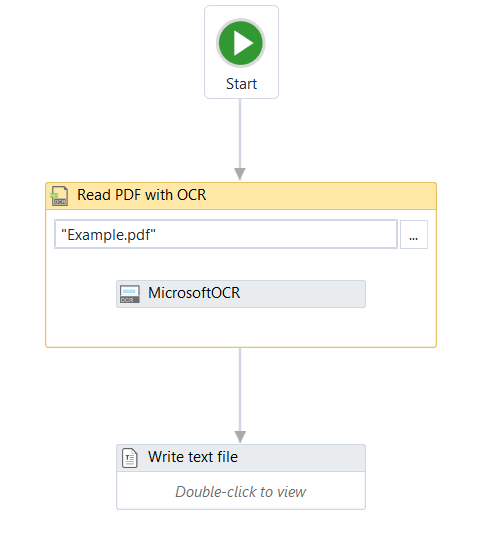Select the arrowhead entering Write text file
496x548 pixels.
(240, 437)
